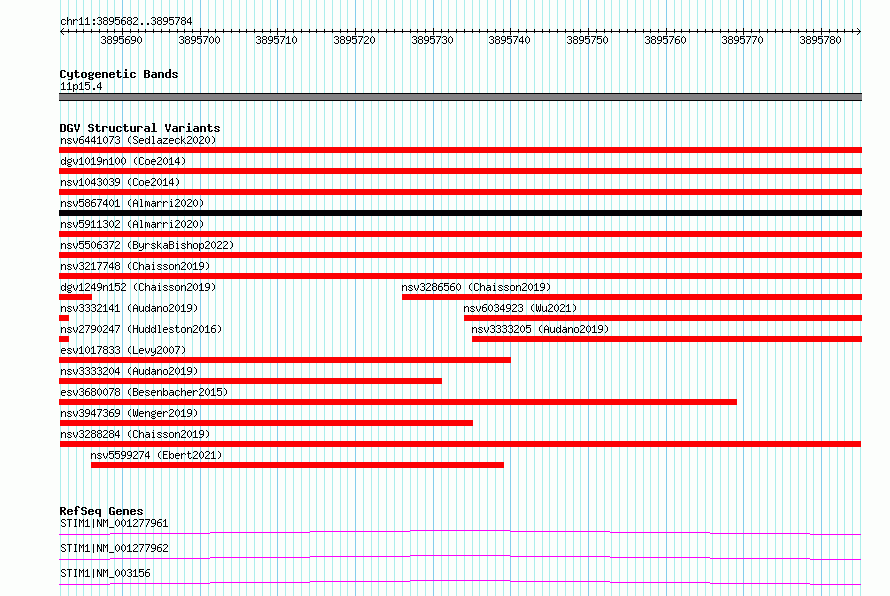
Task: Click the magenta line for STIM1|NM_003156
Action: click(x=460, y=582)
